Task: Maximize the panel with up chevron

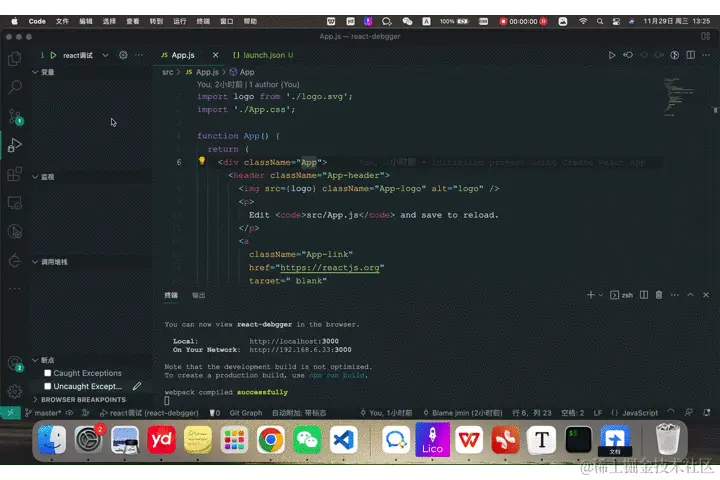Action: click(690, 295)
